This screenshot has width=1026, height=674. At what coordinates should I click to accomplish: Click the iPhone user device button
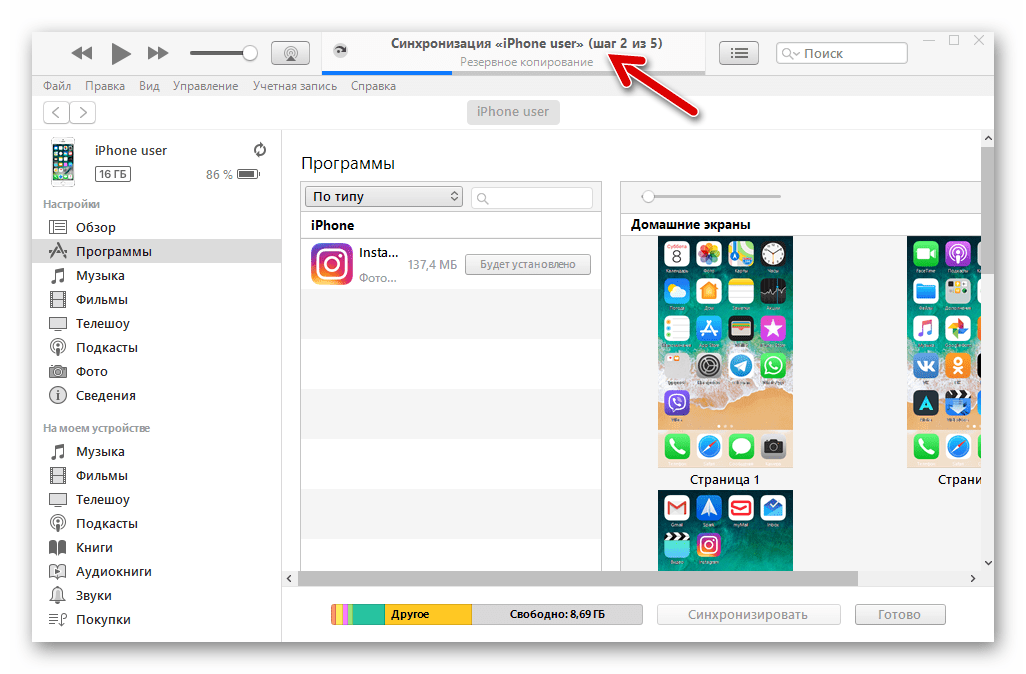click(x=513, y=112)
